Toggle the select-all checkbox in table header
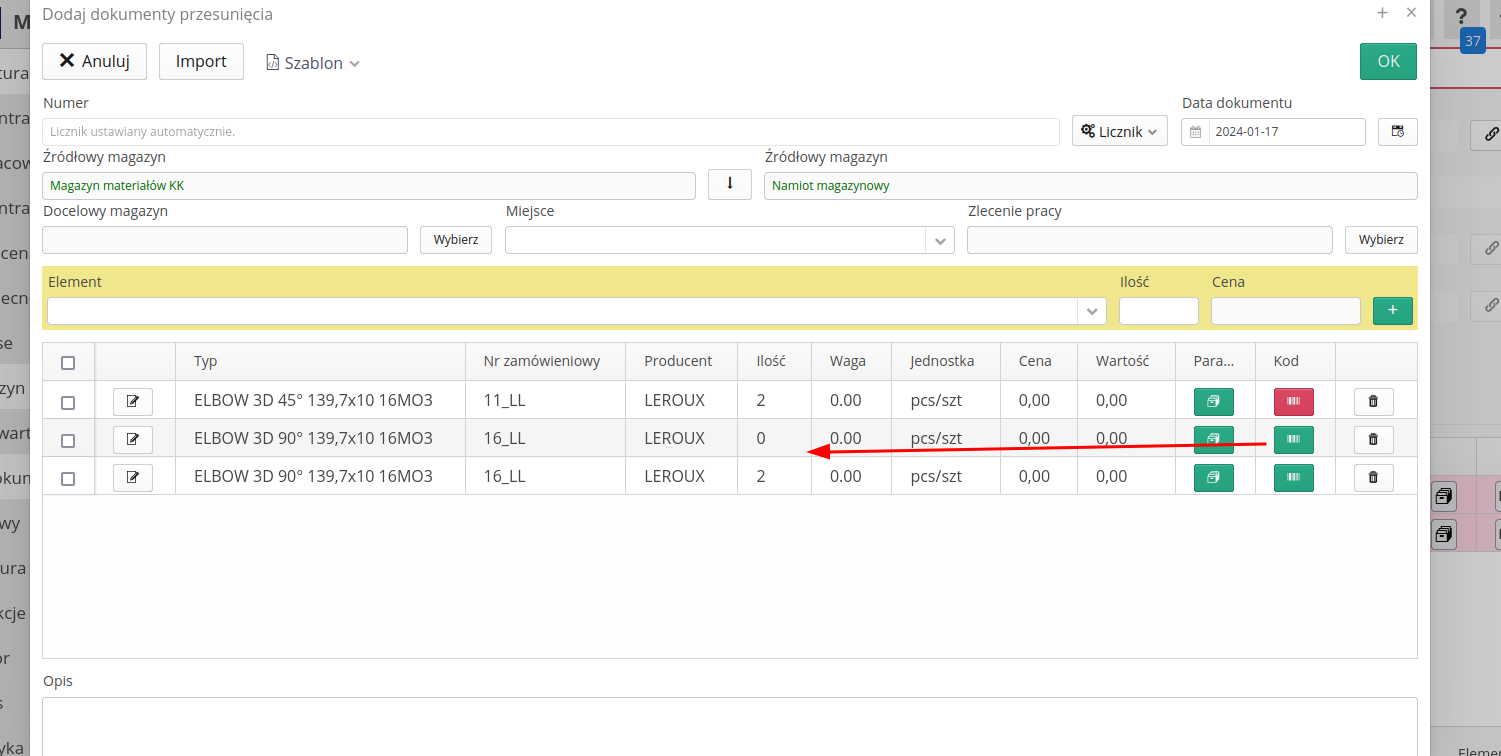 [x=68, y=362]
